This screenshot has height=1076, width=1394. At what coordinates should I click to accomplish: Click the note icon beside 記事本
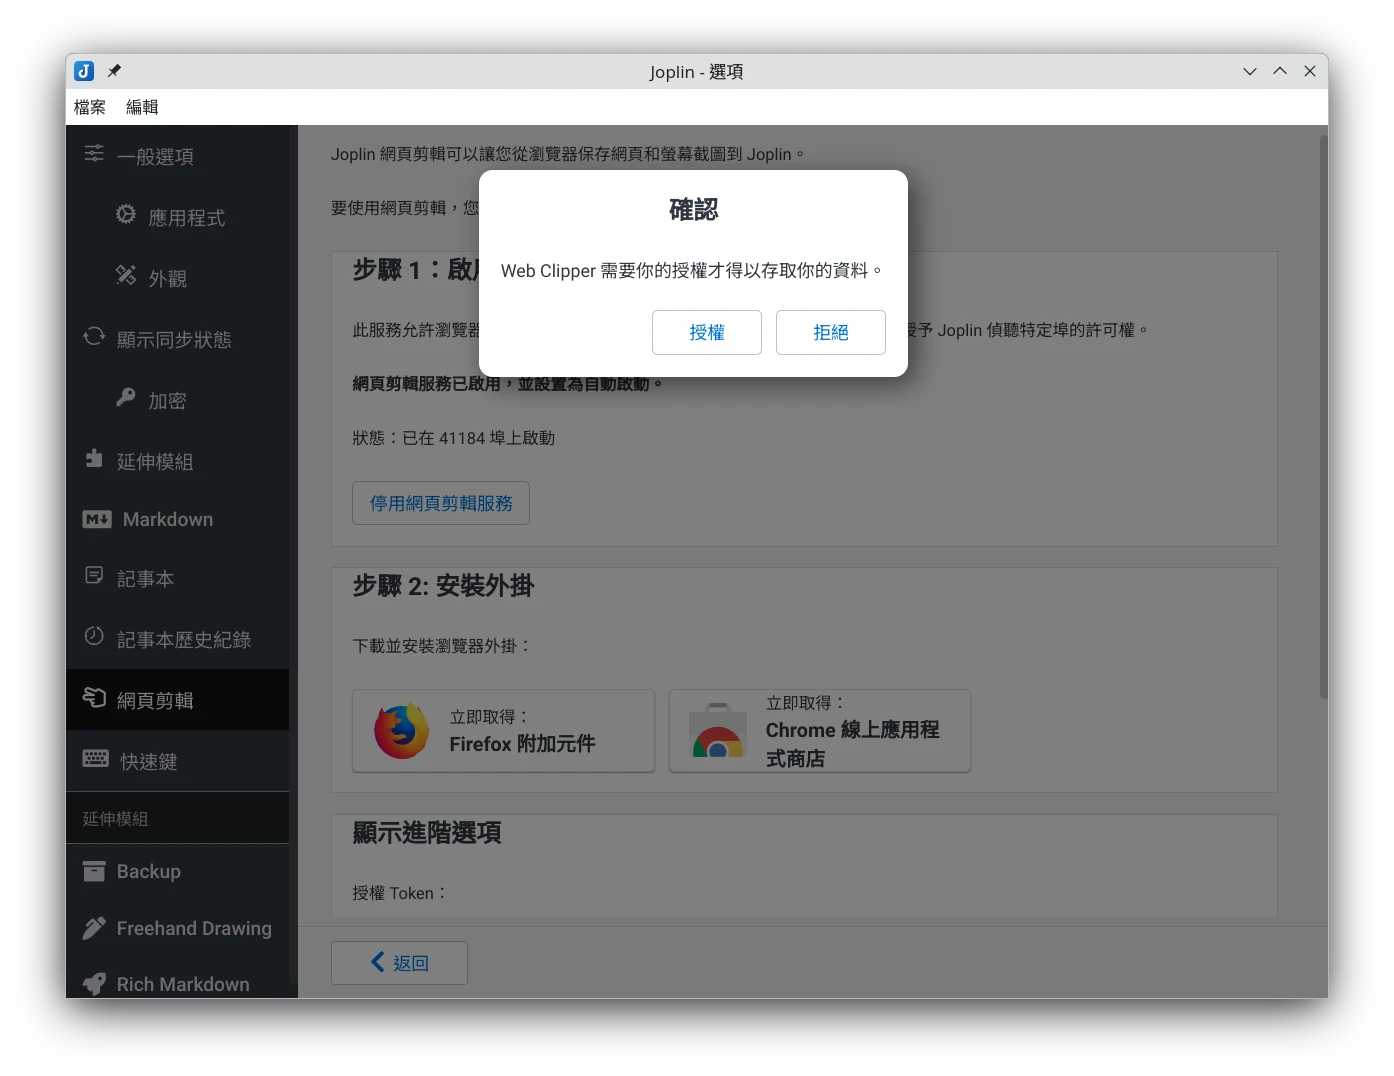tap(94, 575)
